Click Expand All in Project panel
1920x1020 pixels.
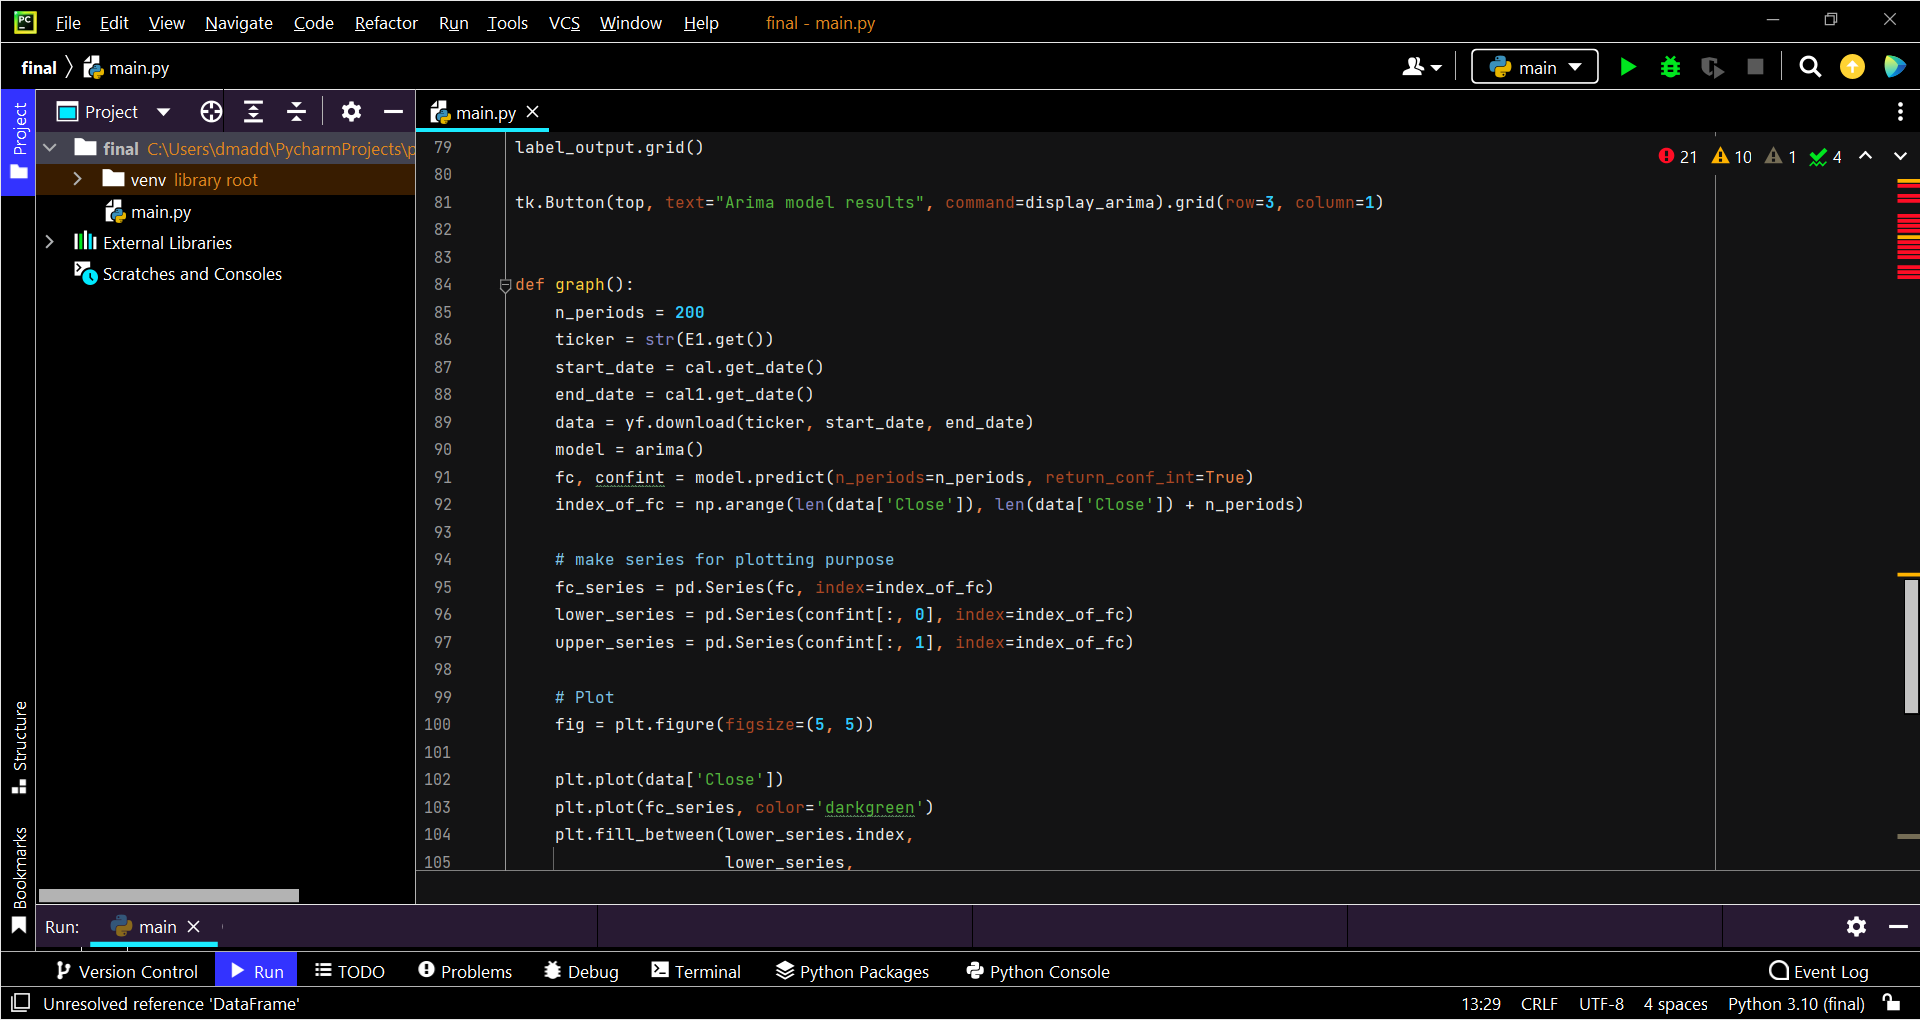pyautogui.click(x=254, y=112)
